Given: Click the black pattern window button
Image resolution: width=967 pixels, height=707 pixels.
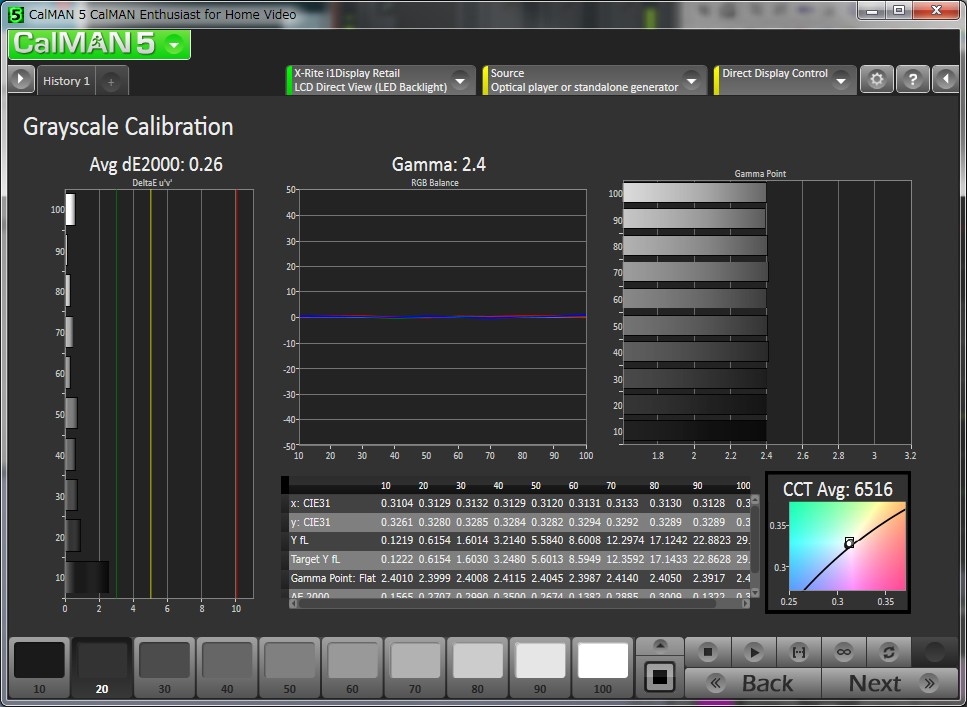Looking at the screenshot, I should click(x=659, y=676).
